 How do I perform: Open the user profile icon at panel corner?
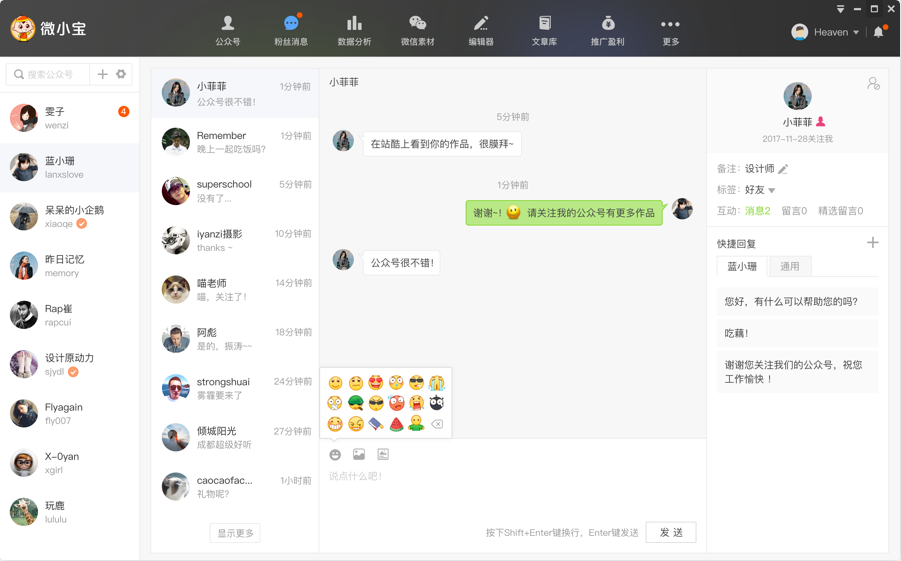pyautogui.click(x=873, y=84)
